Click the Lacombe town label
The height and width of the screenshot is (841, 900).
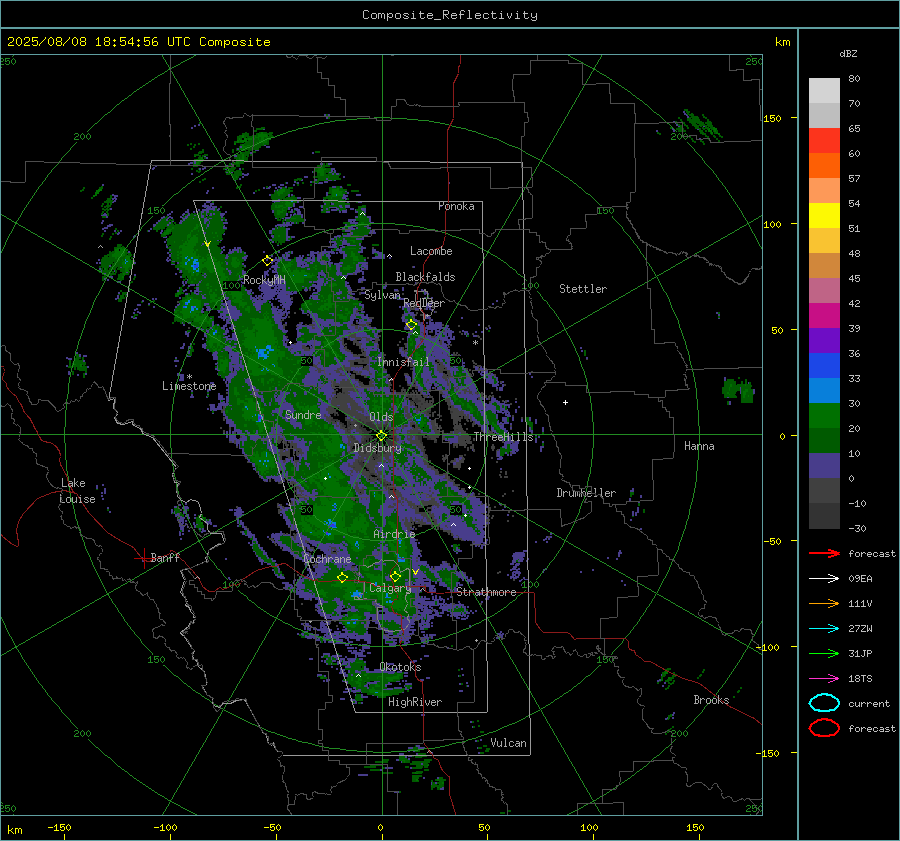[431, 251]
